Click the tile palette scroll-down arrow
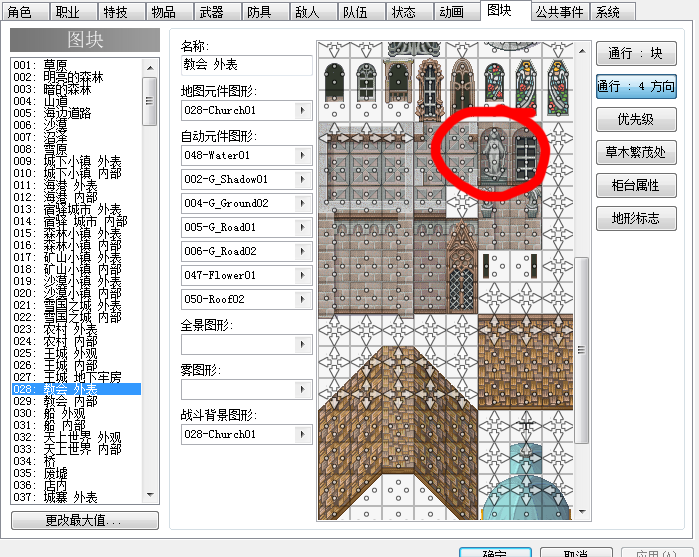Image resolution: width=699 pixels, height=557 pixels. [582, 512]
